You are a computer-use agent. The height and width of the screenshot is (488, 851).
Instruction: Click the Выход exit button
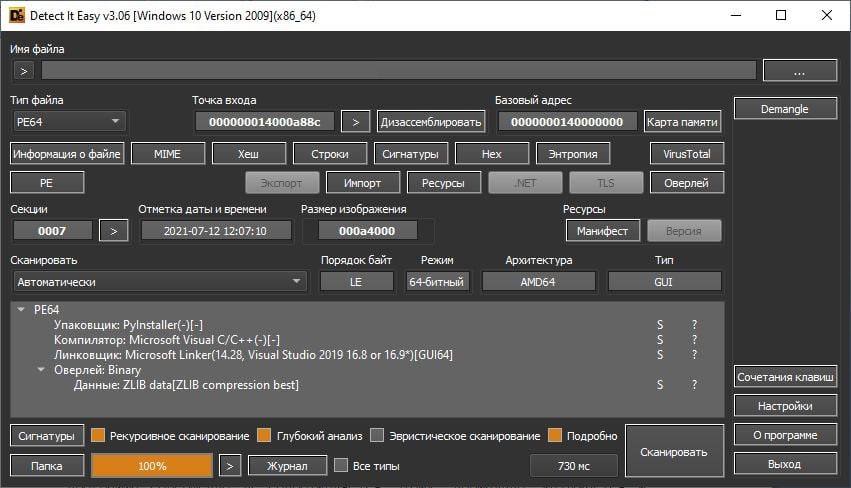click(x=785, y=464)
